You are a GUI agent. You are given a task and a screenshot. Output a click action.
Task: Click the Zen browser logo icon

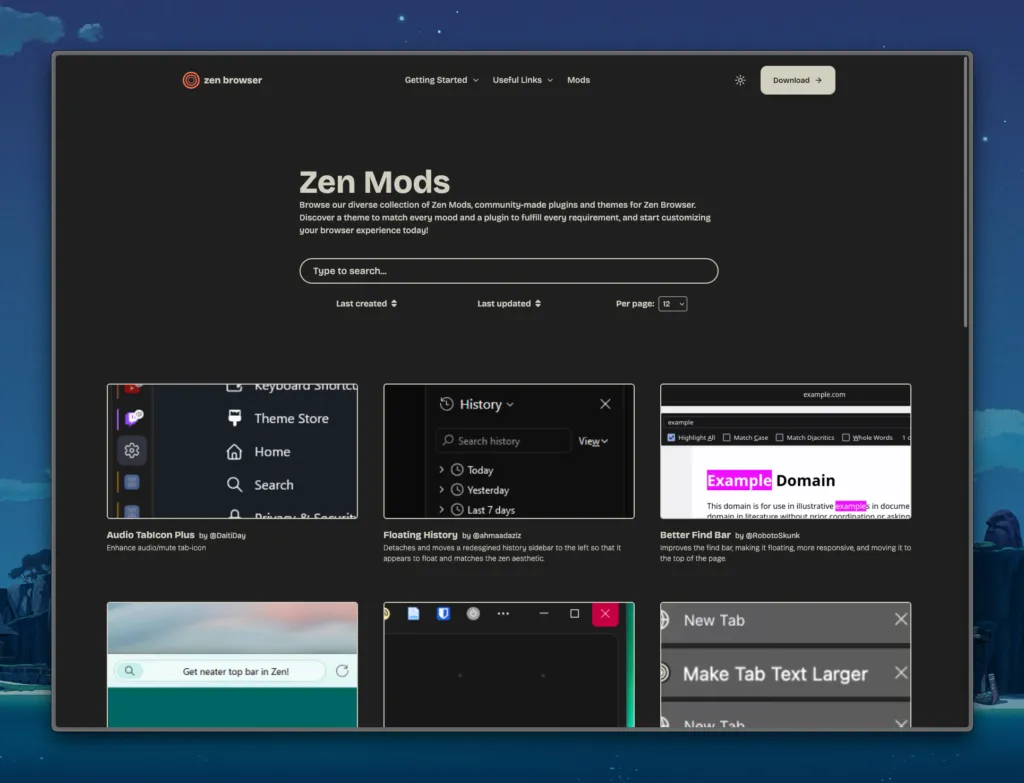[191, 80]
